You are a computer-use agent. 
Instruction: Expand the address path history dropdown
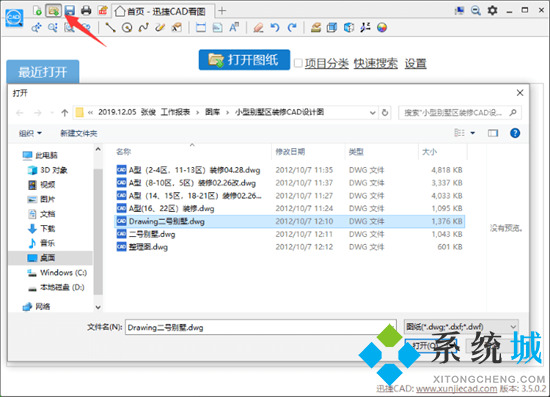(373, 113)
